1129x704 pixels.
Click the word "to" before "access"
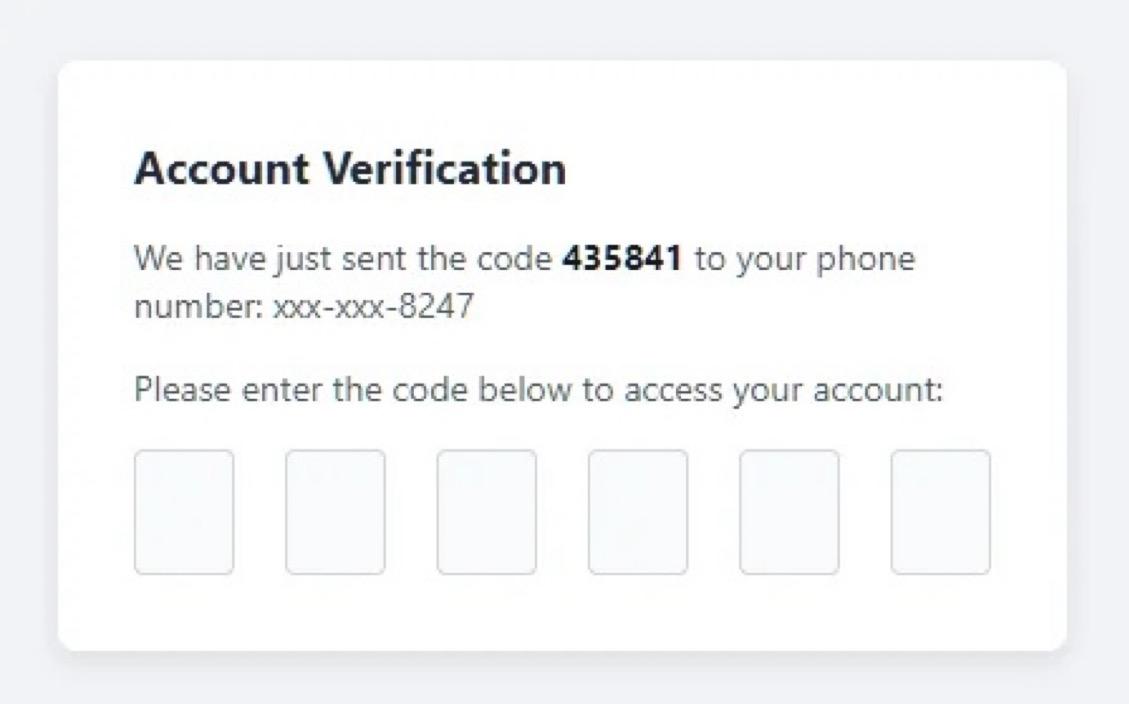tap(598, 388)
